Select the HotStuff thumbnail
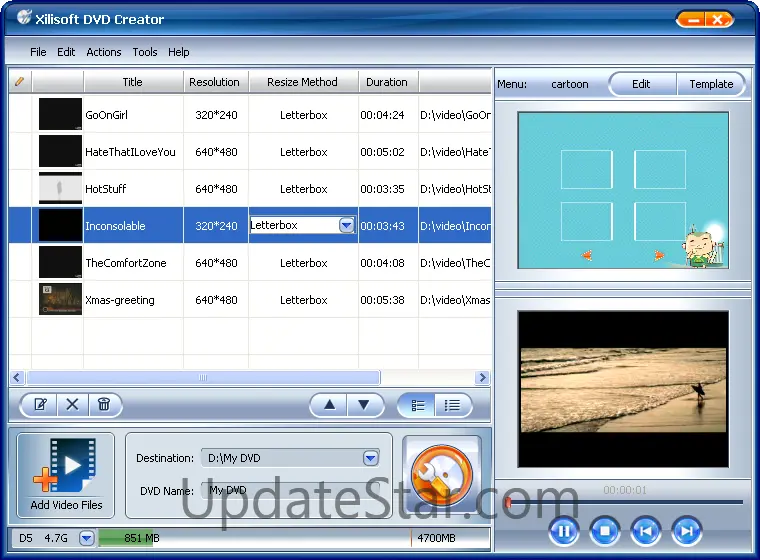 click(x=60, y=188)
